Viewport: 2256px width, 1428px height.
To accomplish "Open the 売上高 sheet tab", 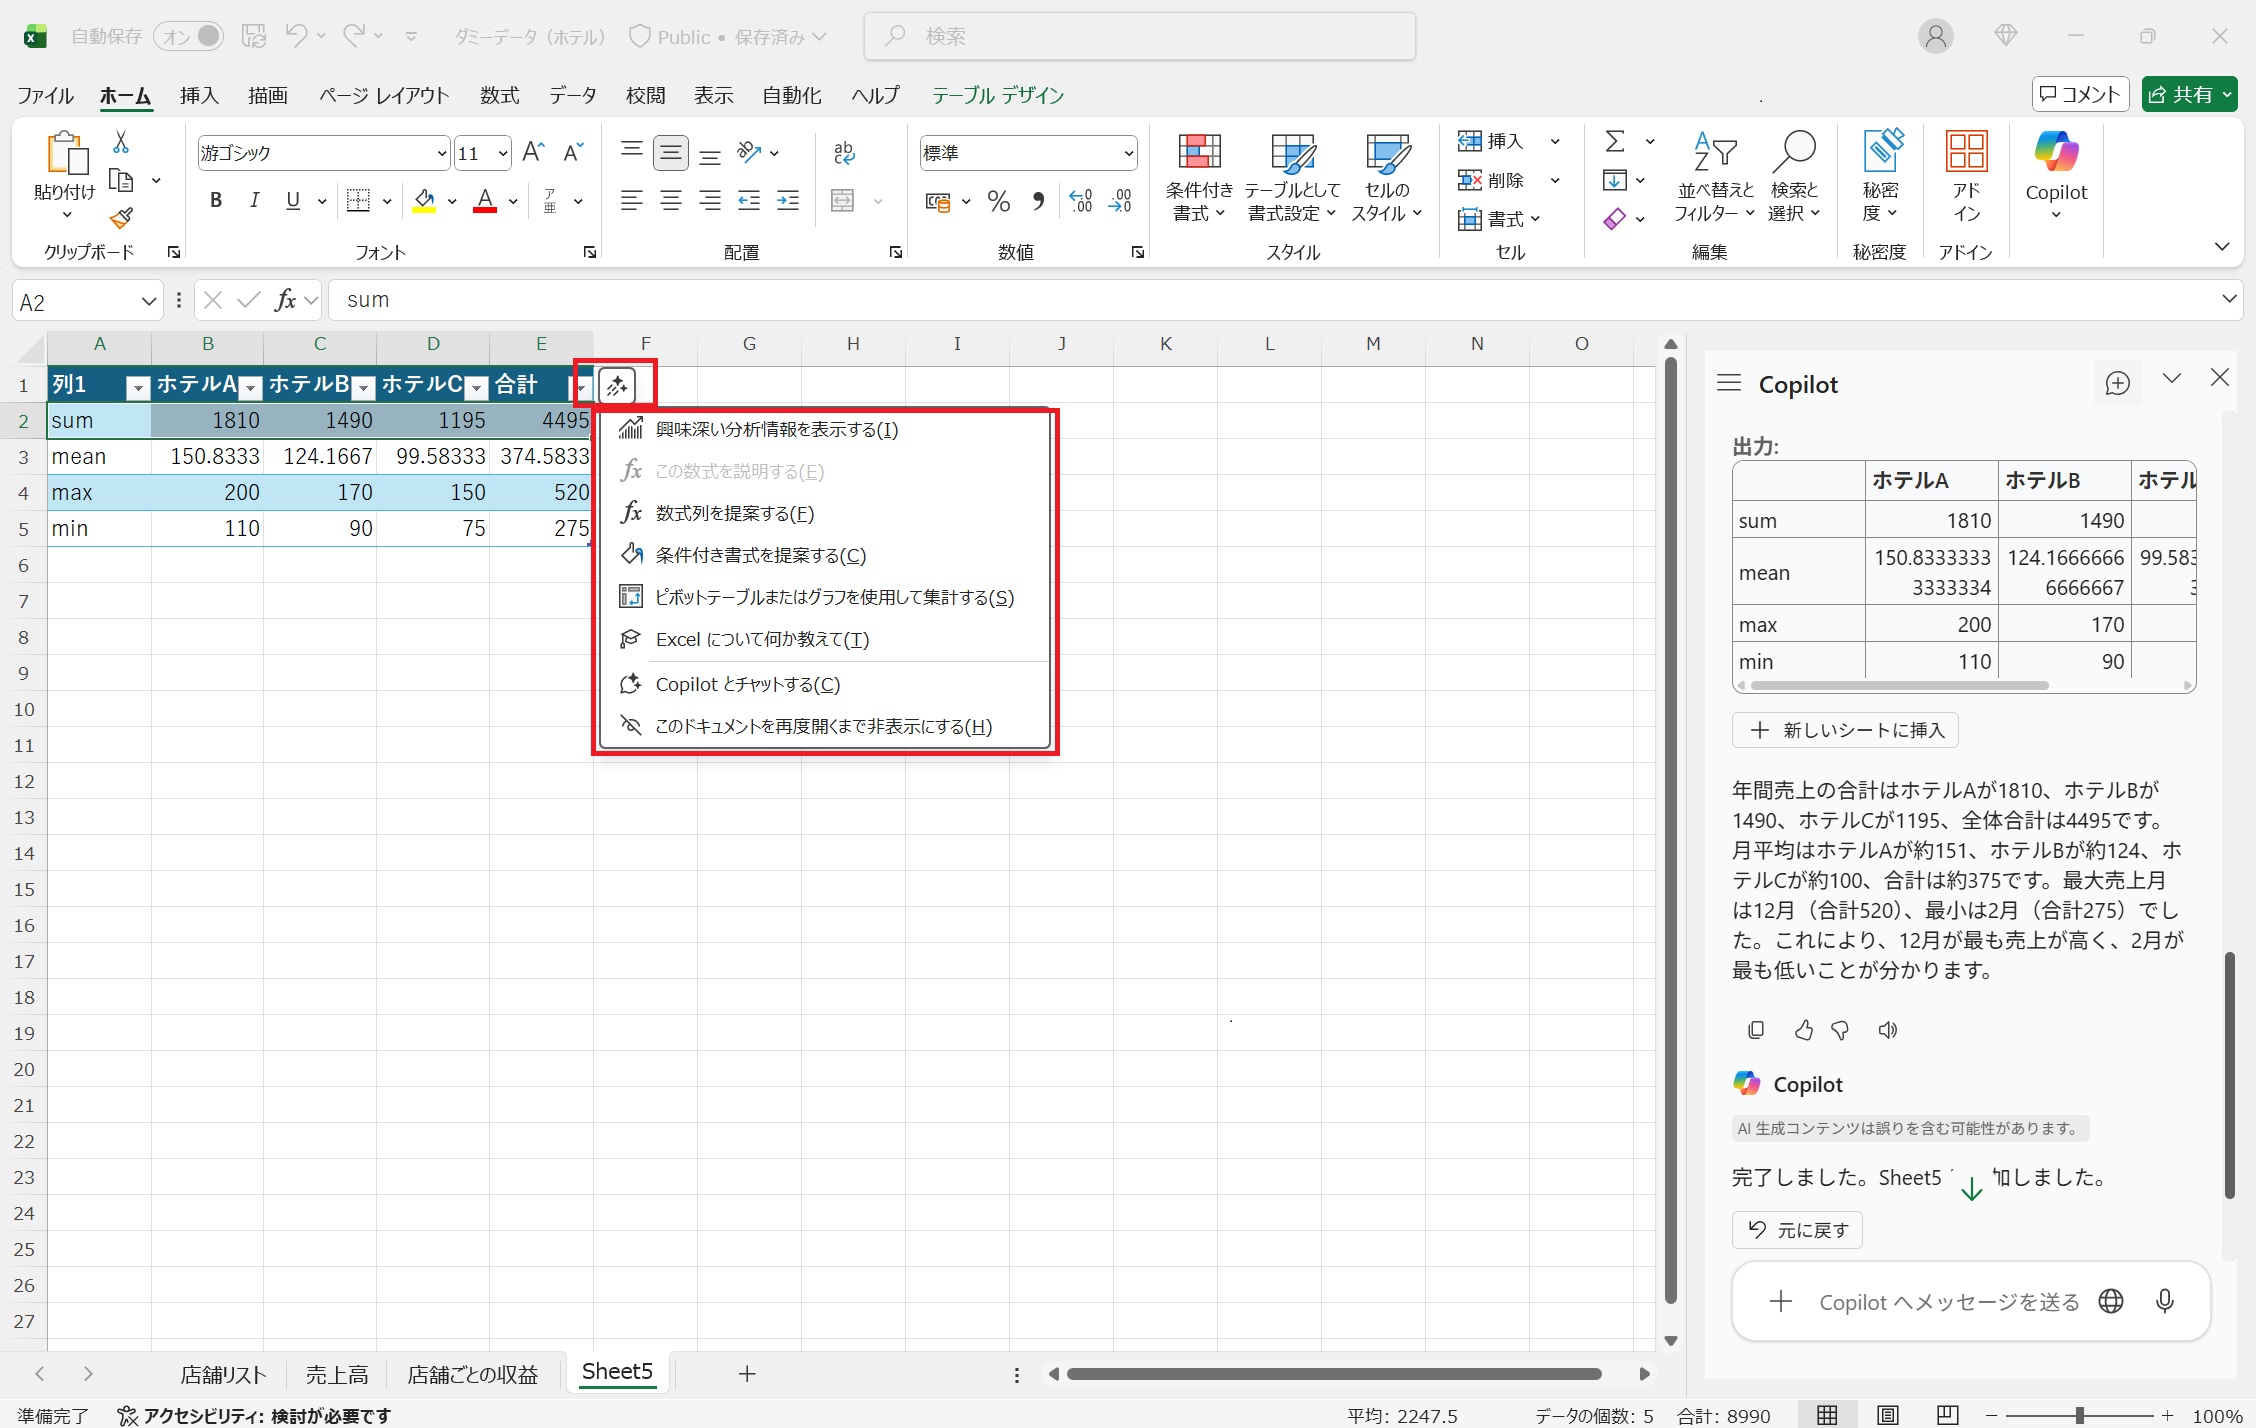I will pyautogui.click(x=336, y=1374).
